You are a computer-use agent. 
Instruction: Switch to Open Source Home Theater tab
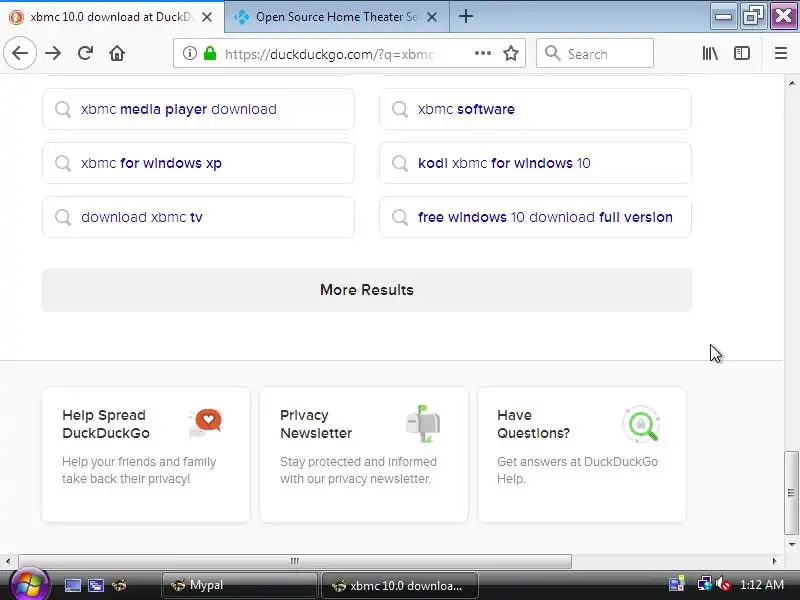click(337, 17)
